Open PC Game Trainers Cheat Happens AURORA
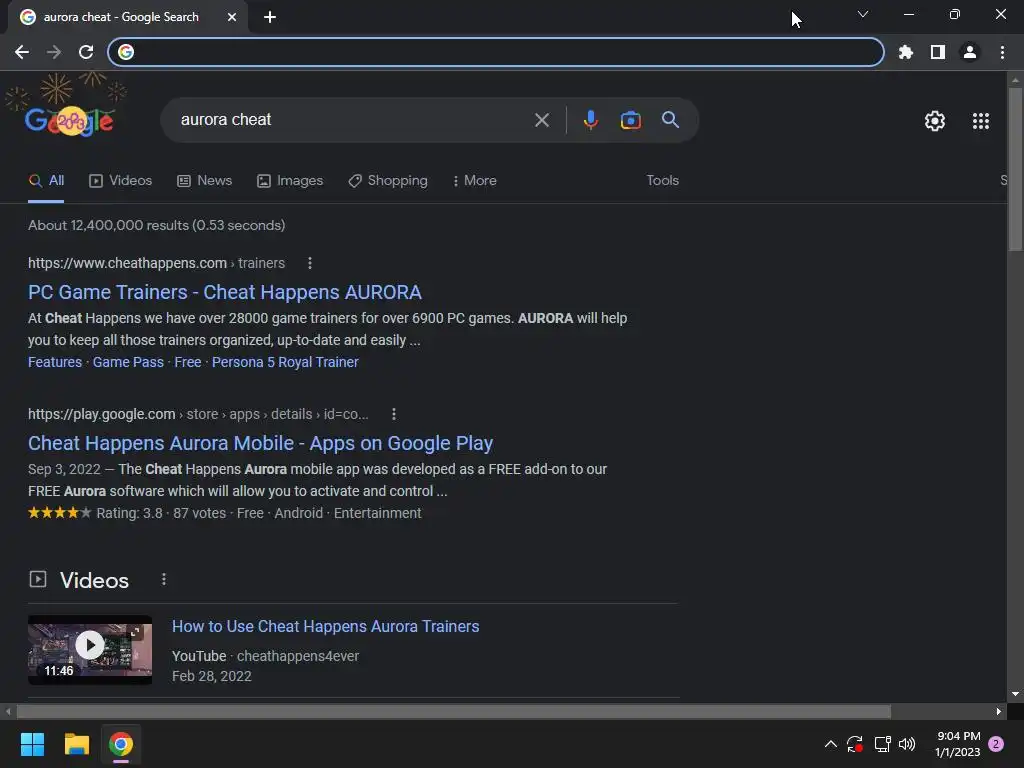 click(225, 293)
